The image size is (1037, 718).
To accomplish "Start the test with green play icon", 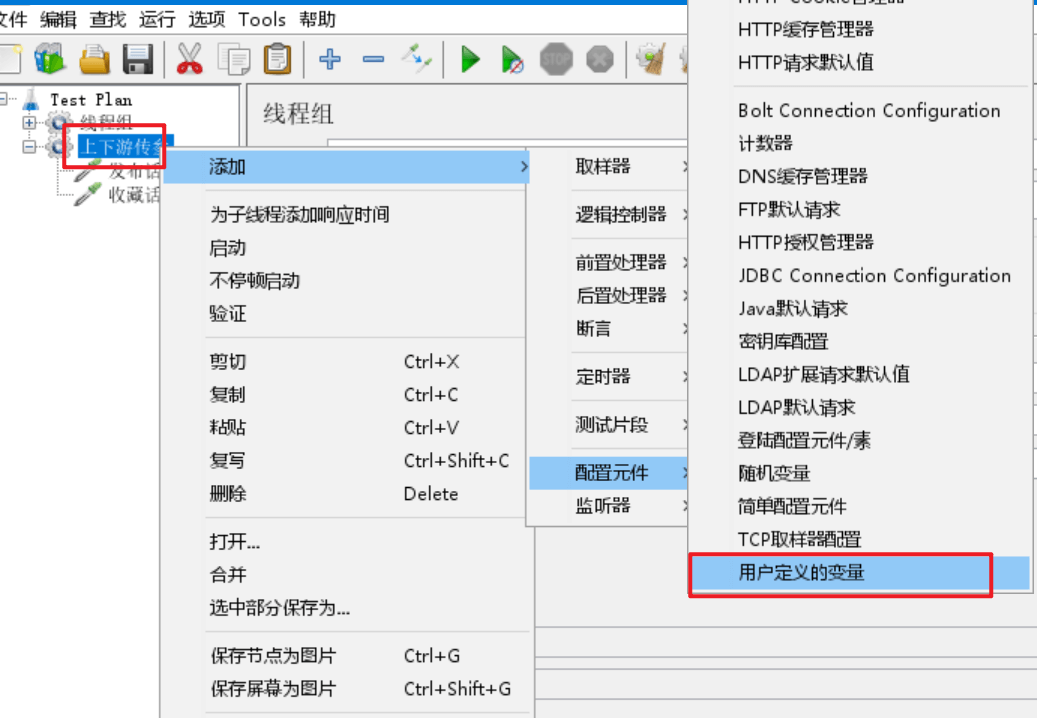I will pos(470,60).
